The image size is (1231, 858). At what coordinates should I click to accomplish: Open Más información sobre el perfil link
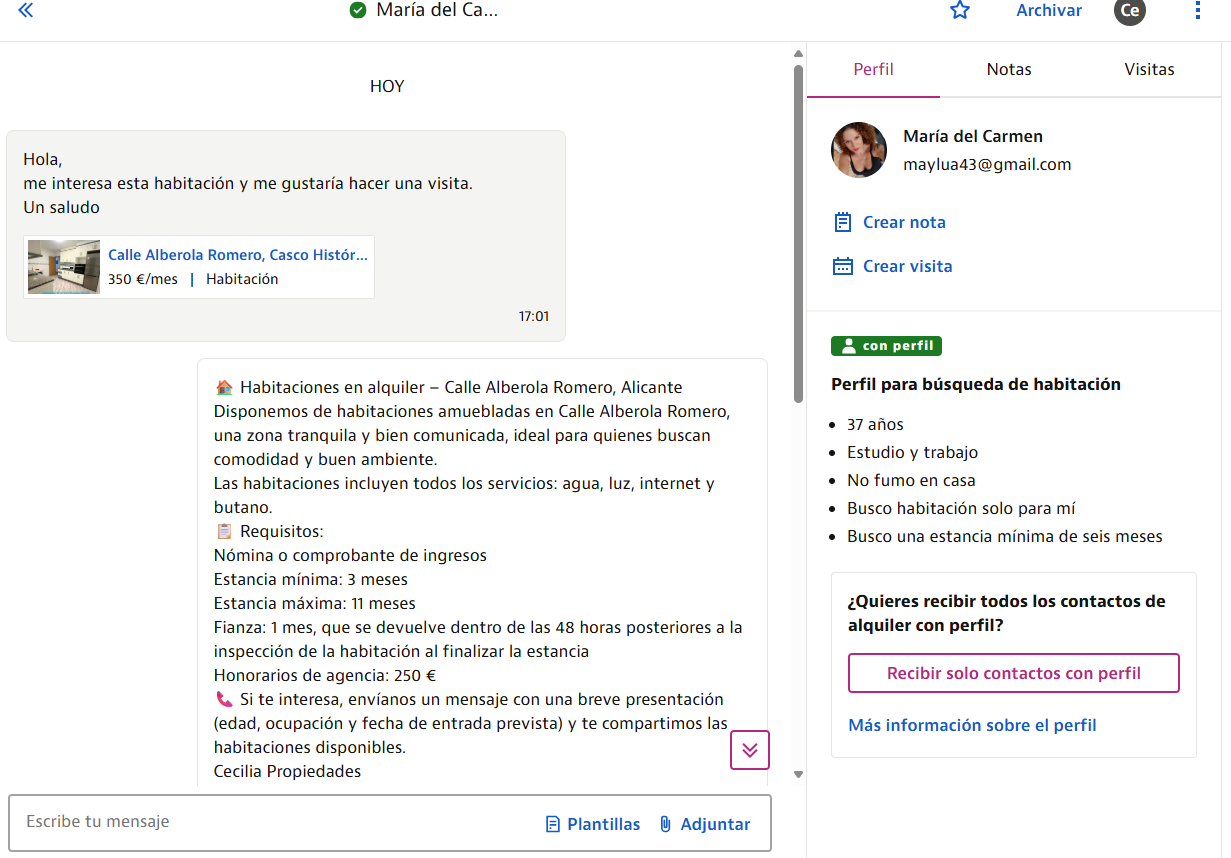click(972, 725)
